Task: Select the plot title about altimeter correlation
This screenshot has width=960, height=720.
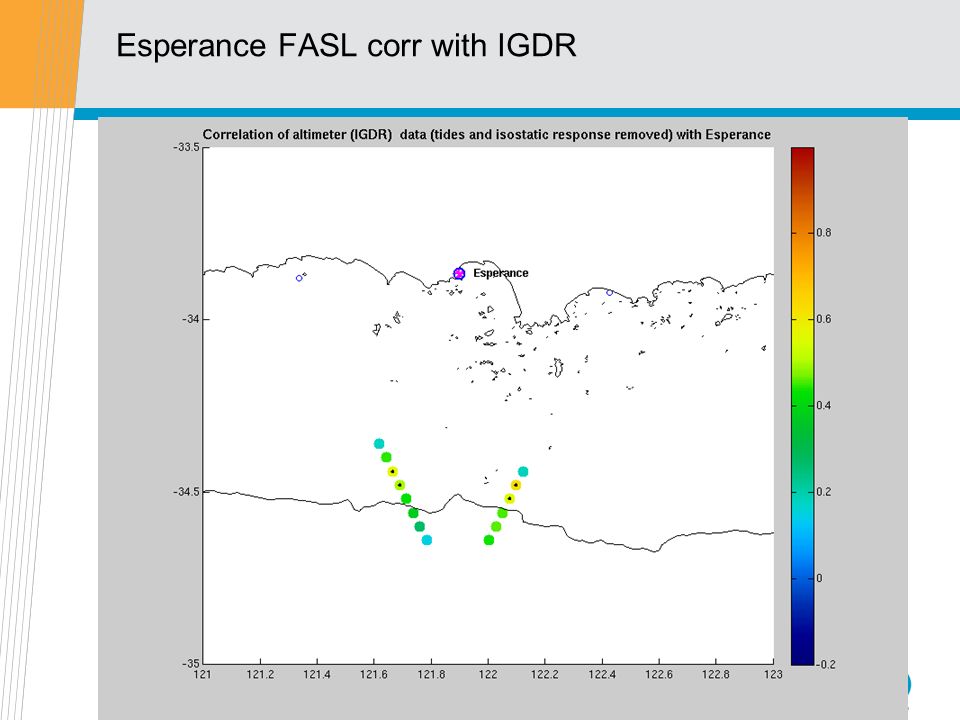Action: (487, 135)
